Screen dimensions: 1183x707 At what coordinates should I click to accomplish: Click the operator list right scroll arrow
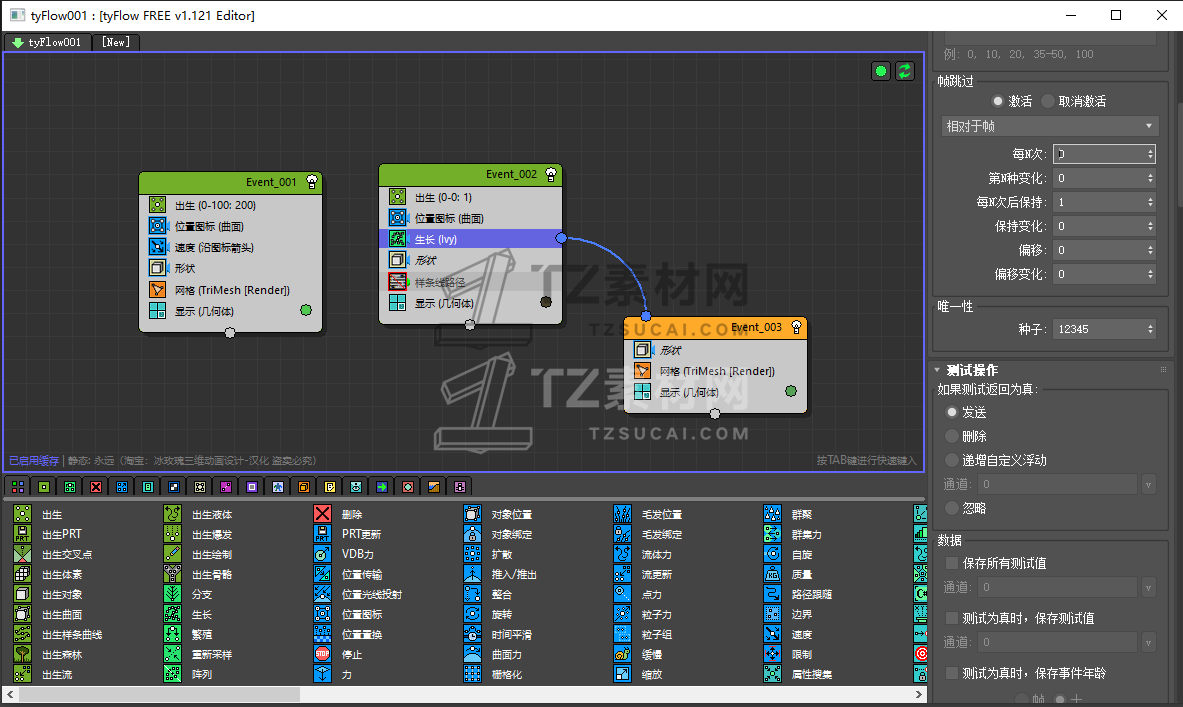[918, 694]
